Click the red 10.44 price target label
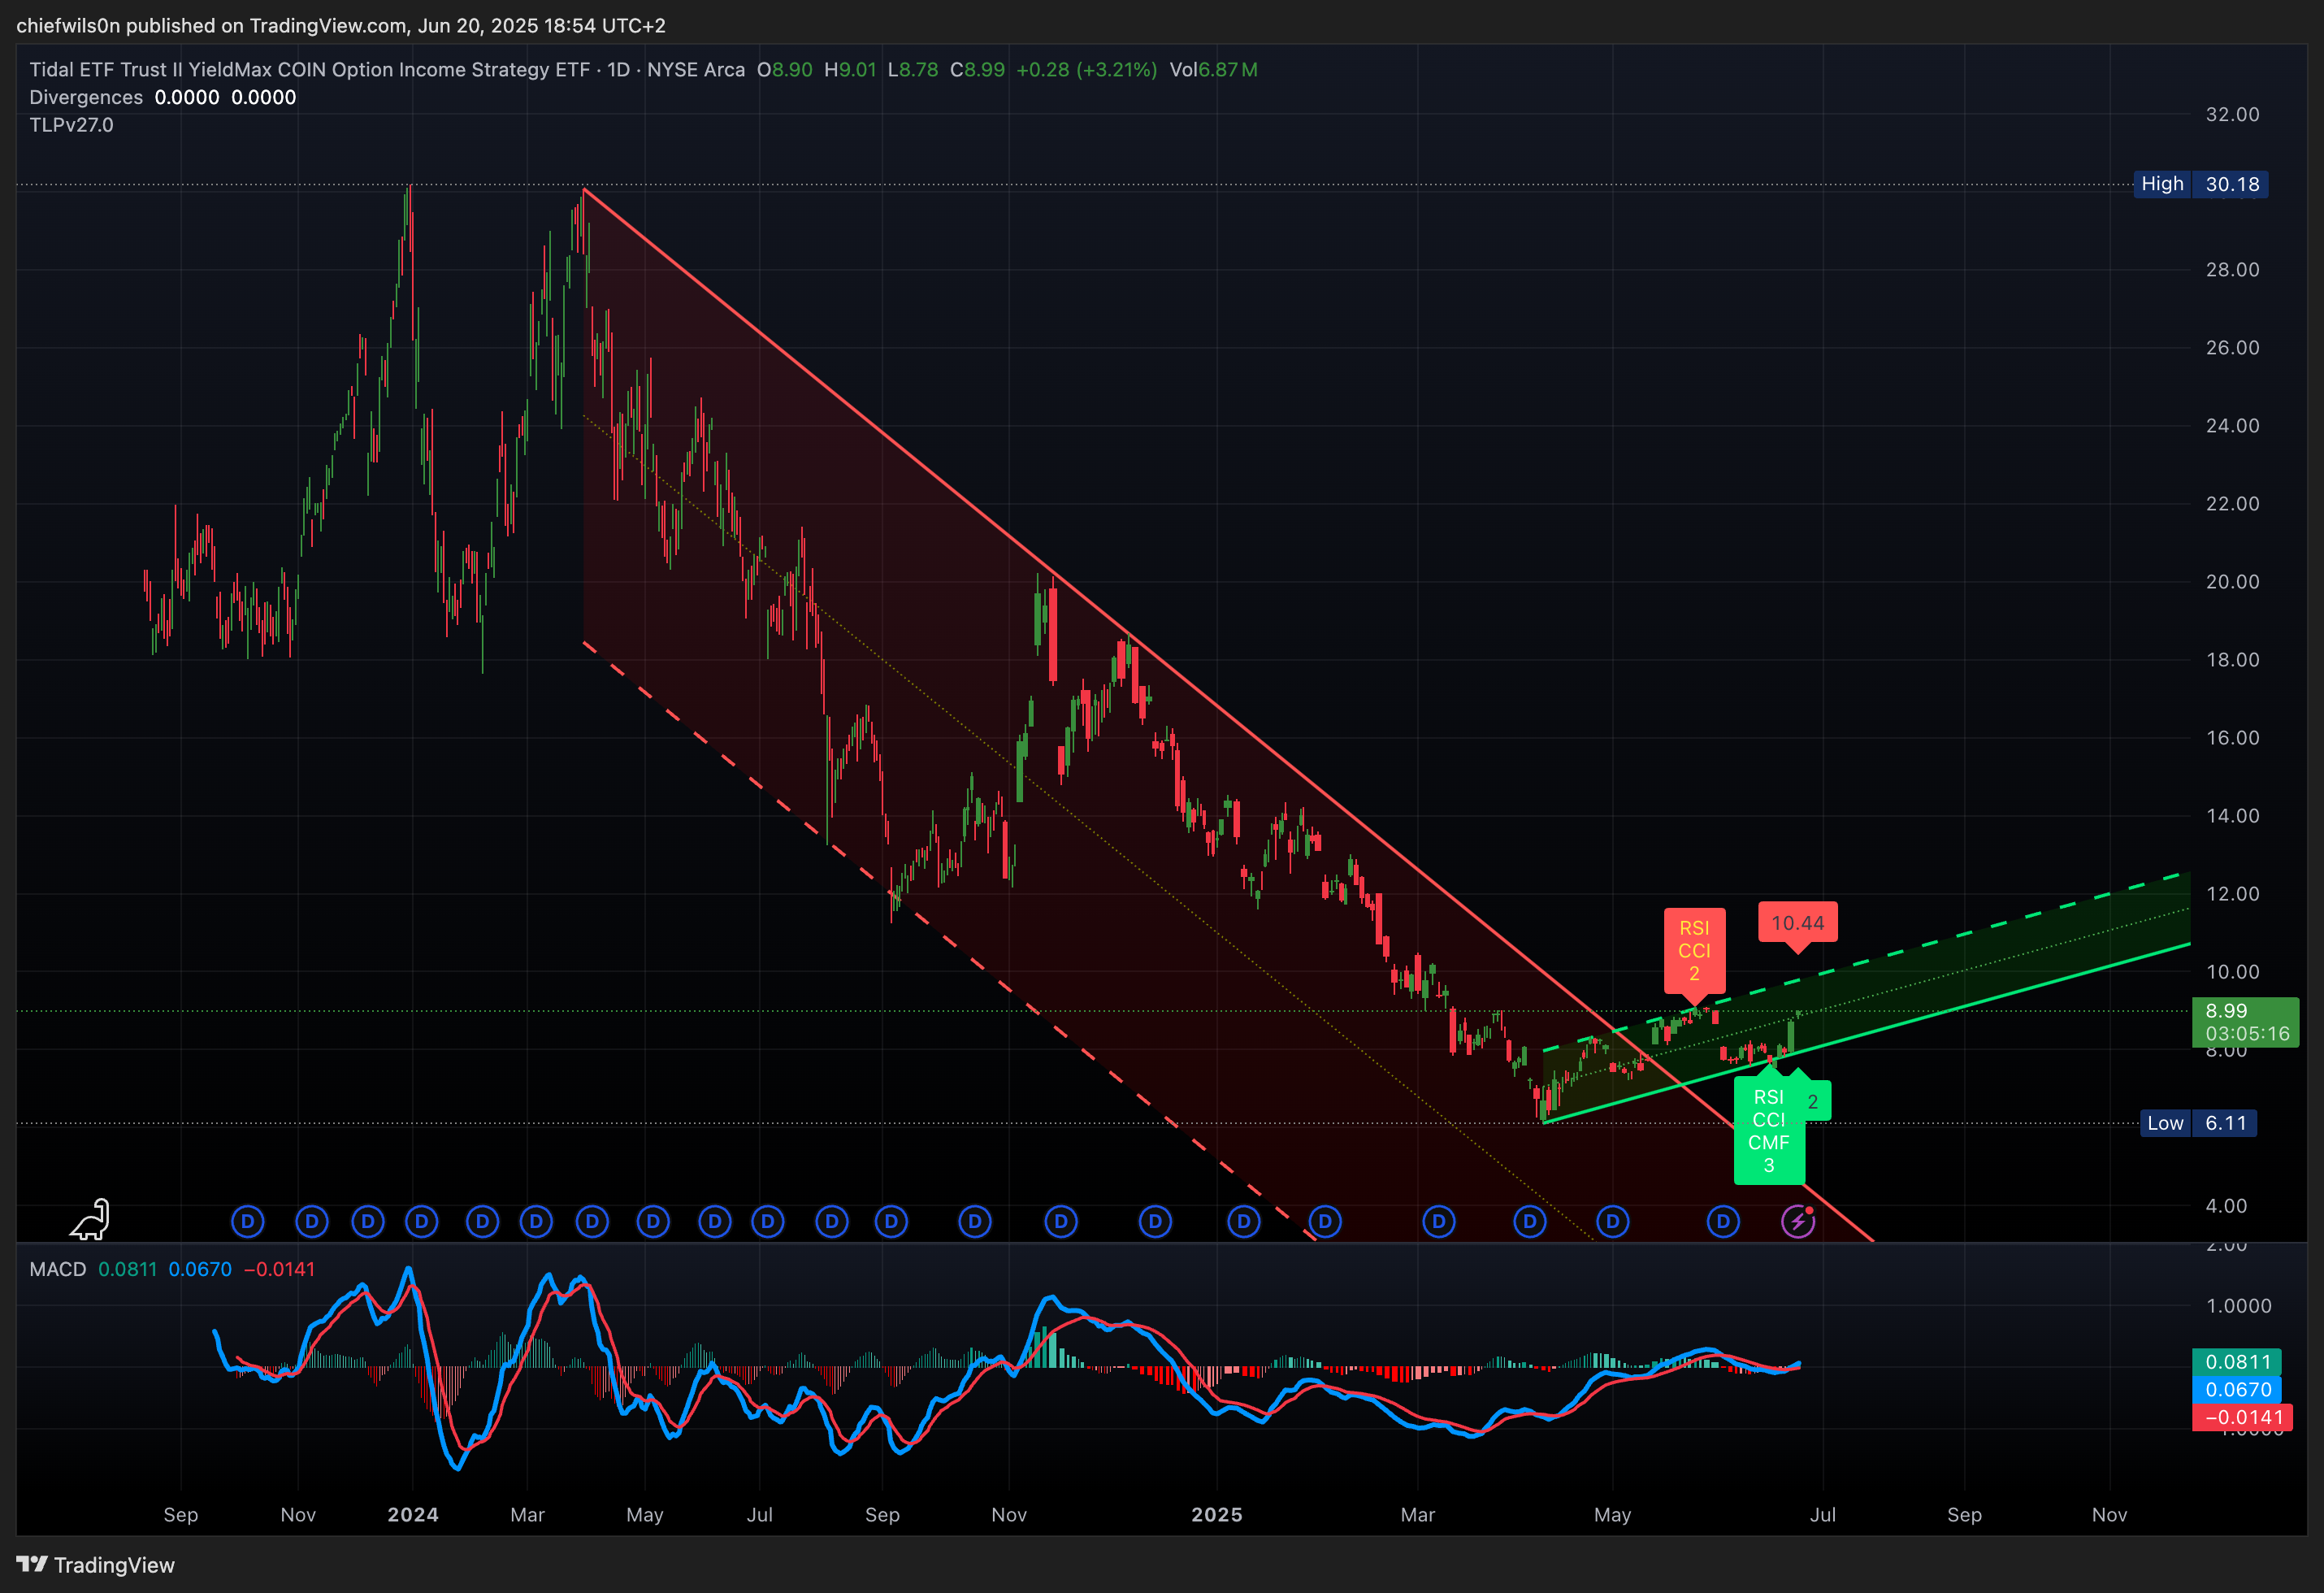The height and width of the screenshot is (1593, 2324). pos(1798,923)
